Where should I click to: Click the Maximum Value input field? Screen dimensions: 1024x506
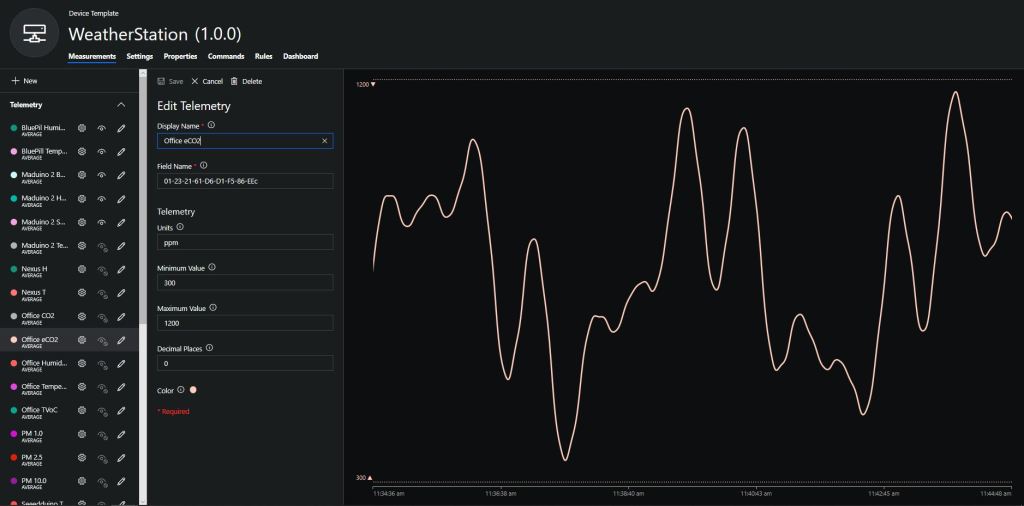pos(244,323)
